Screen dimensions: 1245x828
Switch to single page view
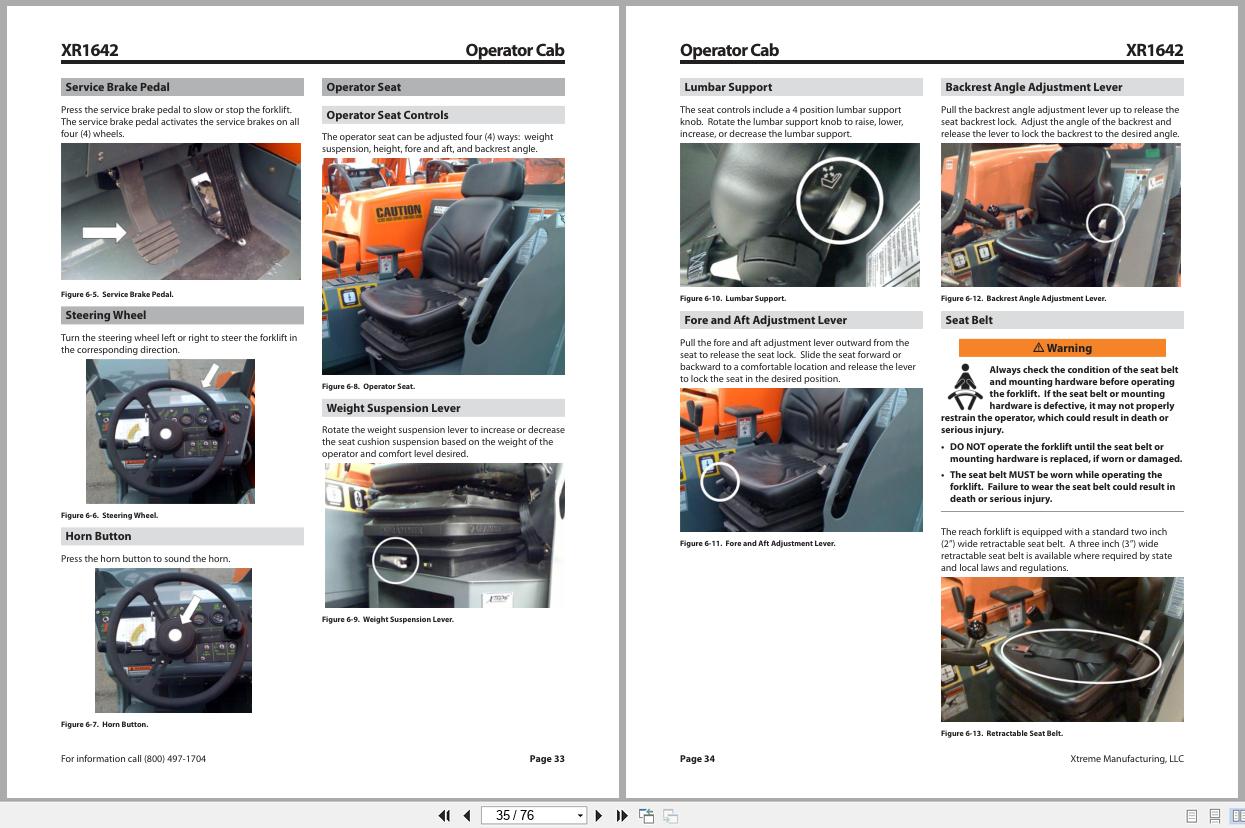pyautogui.click(x=1191, y=816)
